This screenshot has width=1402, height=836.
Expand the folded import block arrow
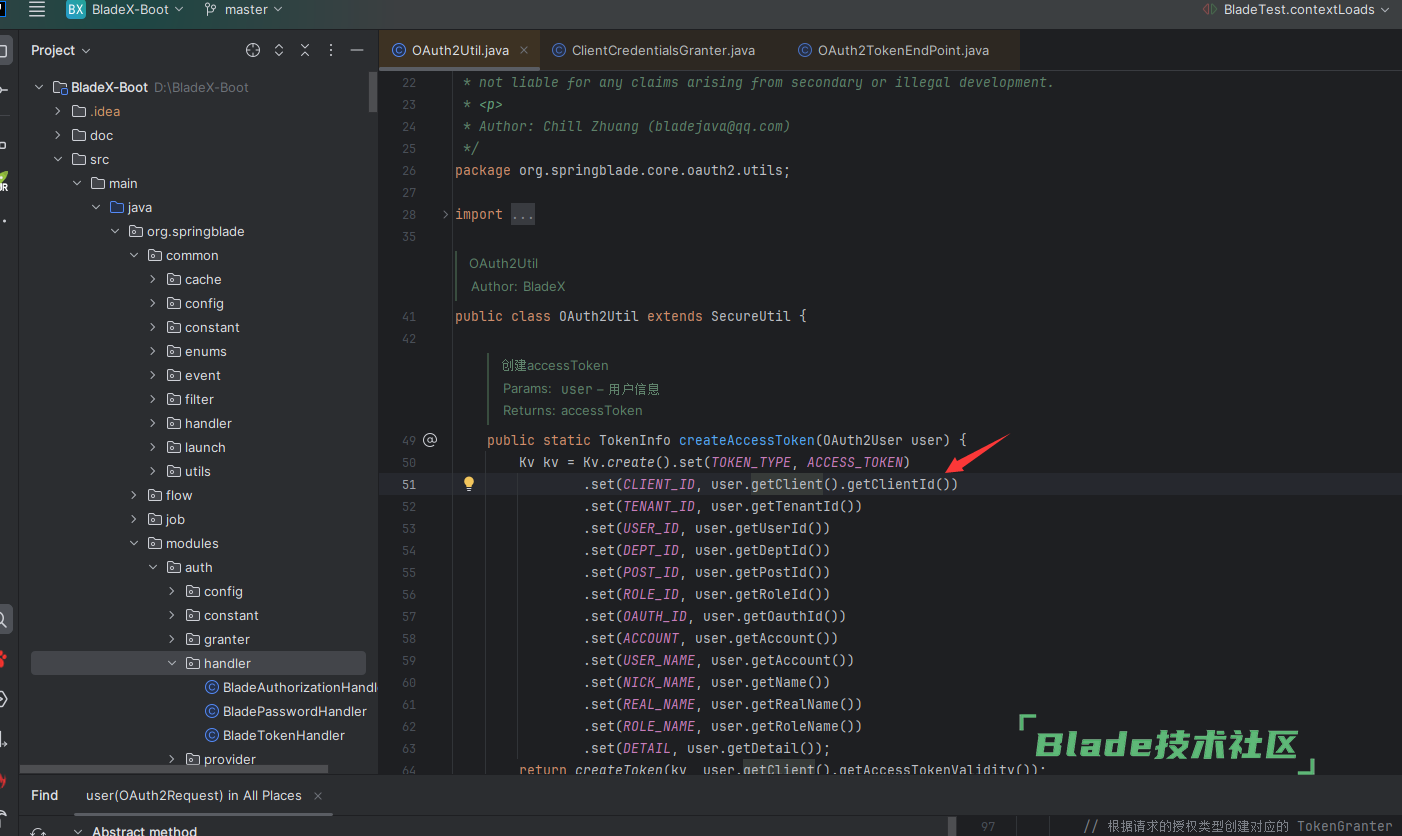(x=445, y=214)
